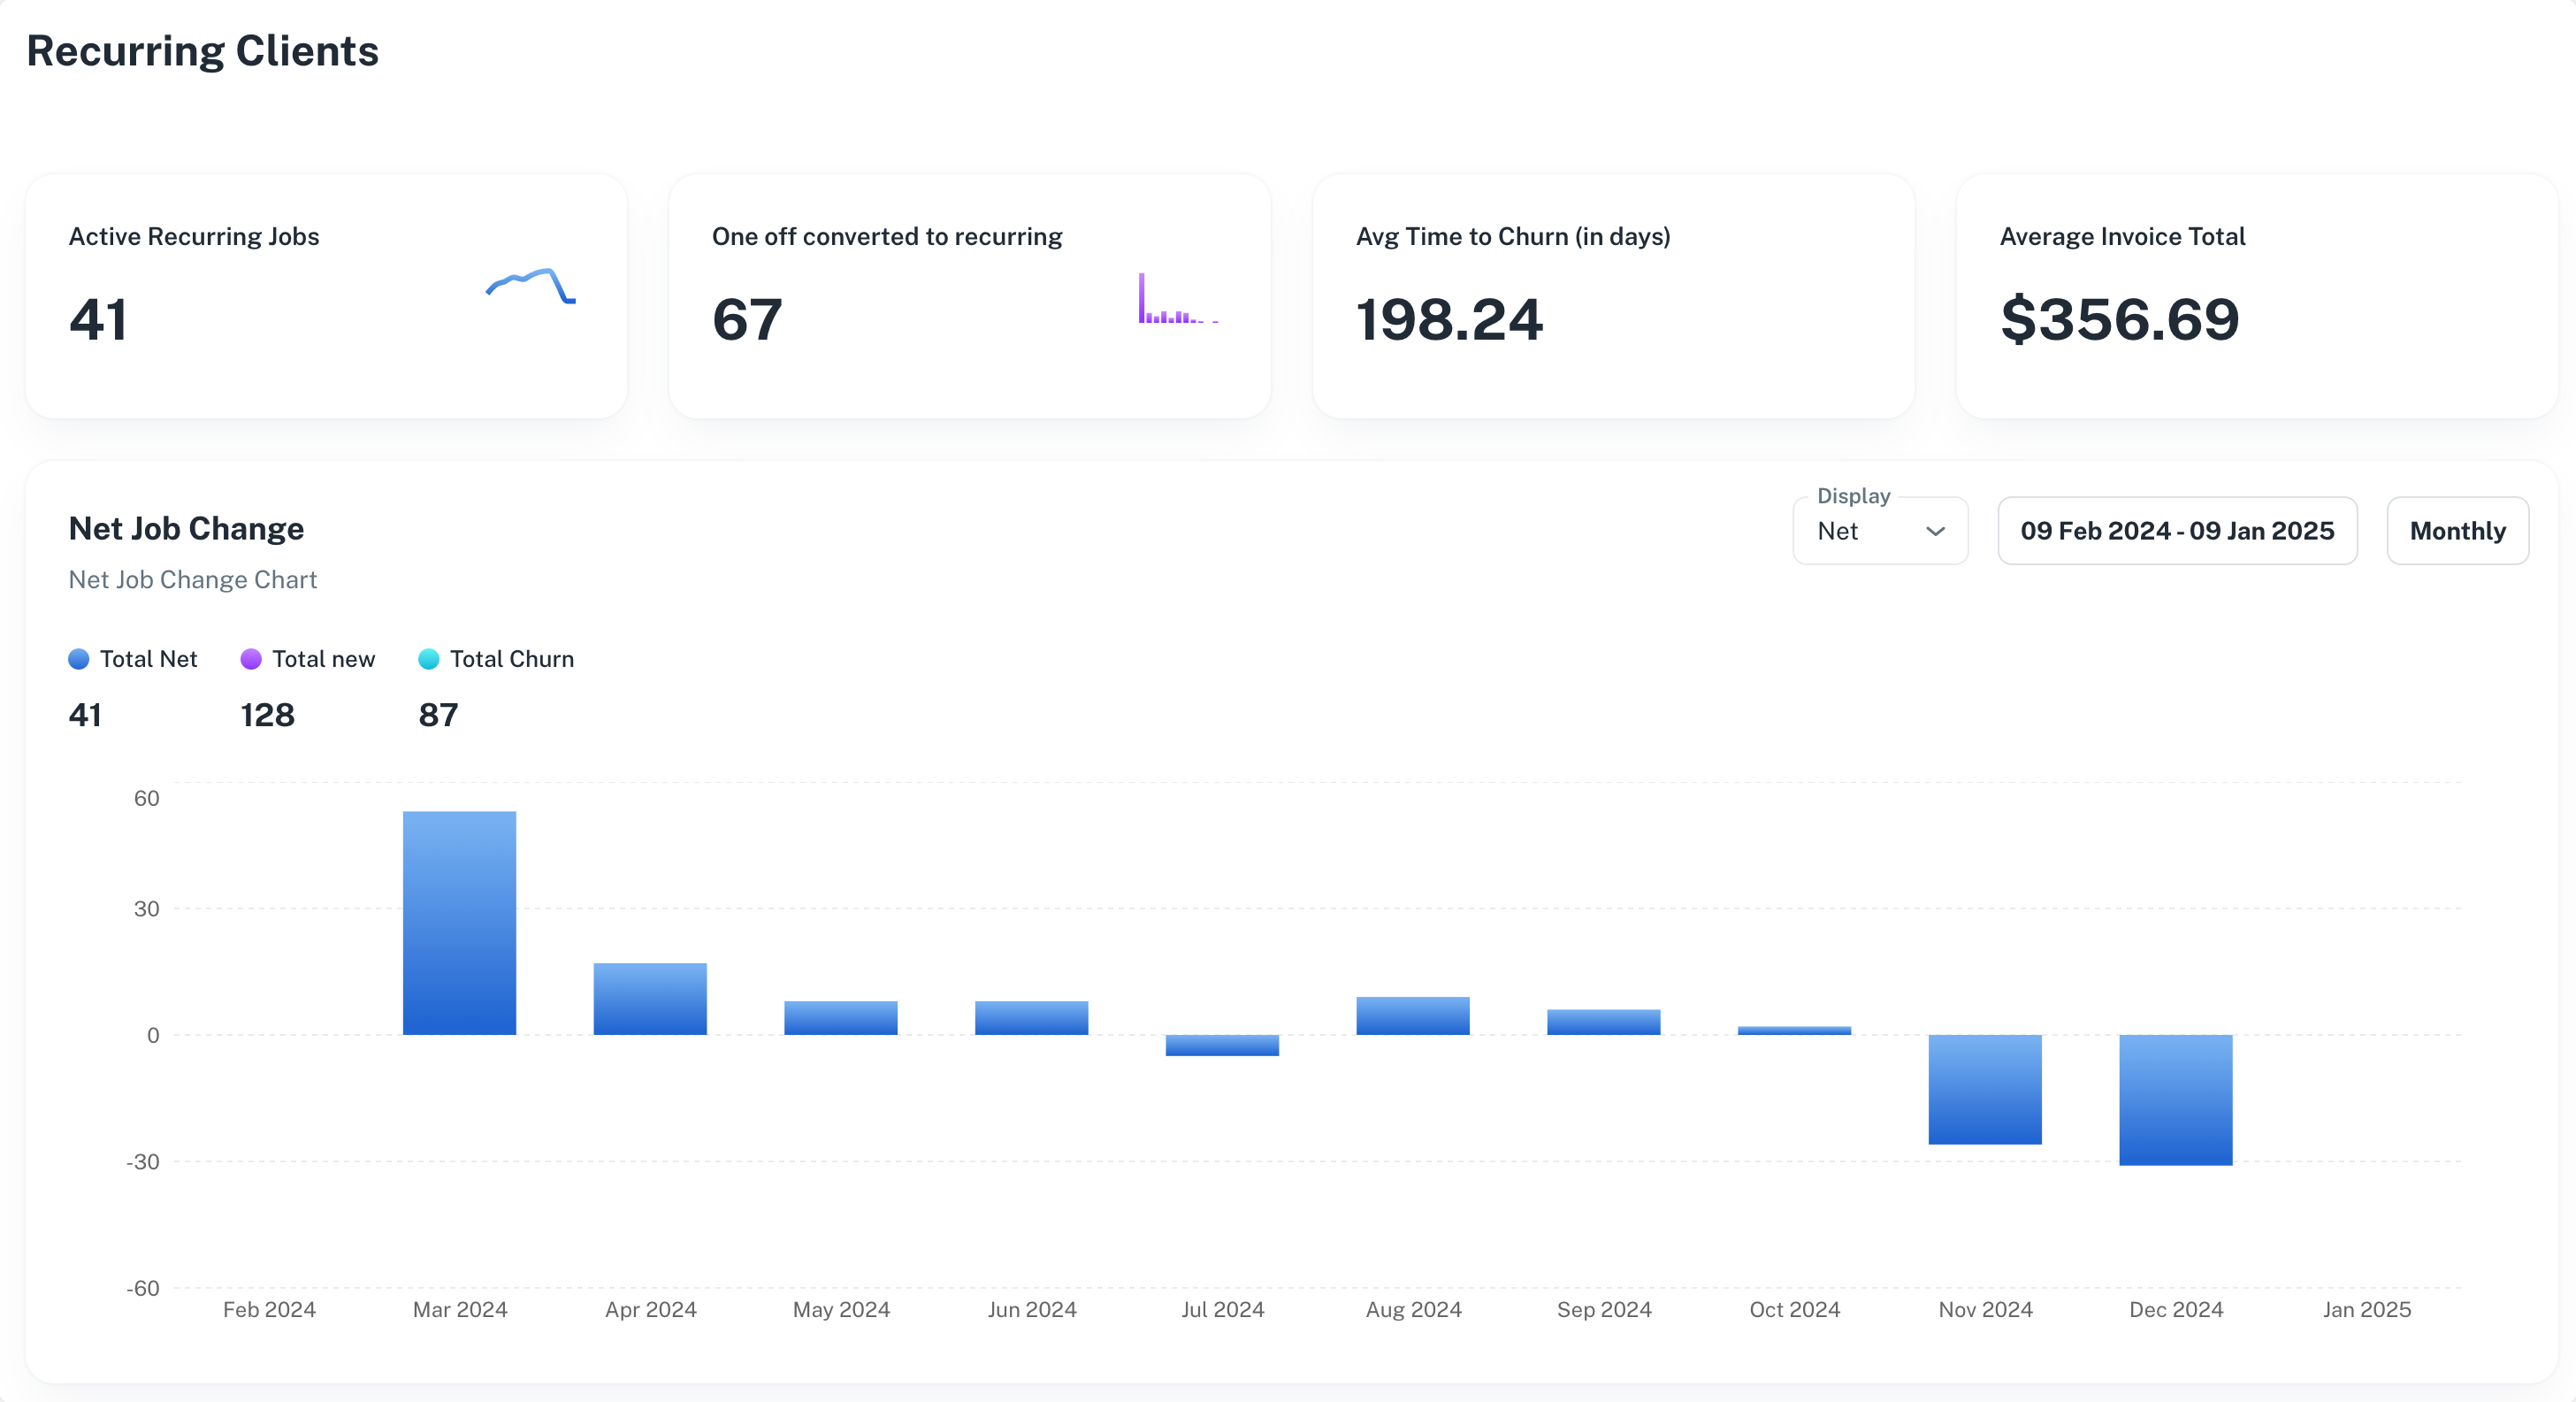Click the Active Recurring Jobs sparkline chart

(530, 286)
